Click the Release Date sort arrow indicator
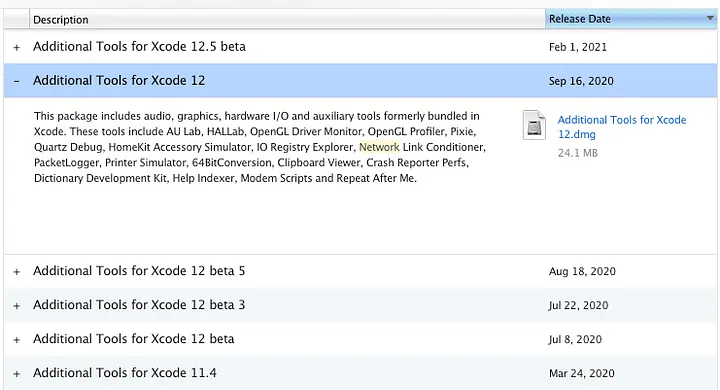This screenshot has height=390, width=720. pos(710,18)
